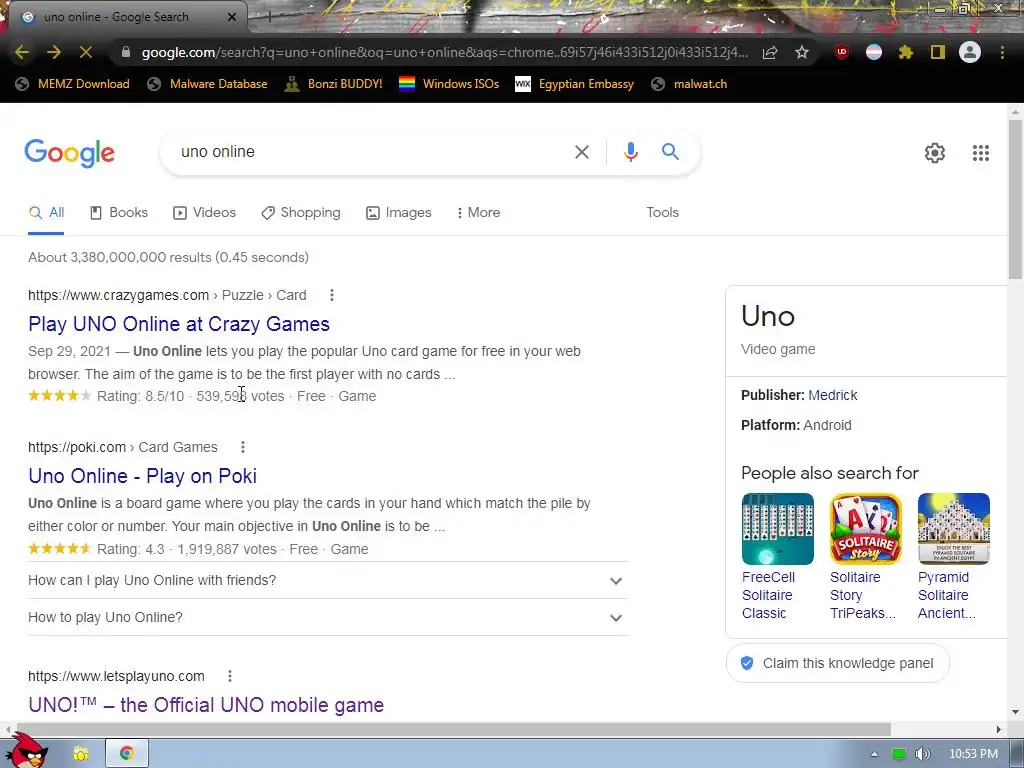This screenshot has height=768, width=1024.
Task: Open the Google apps grid
Action: pyautogui.click(x=980, y=153)
